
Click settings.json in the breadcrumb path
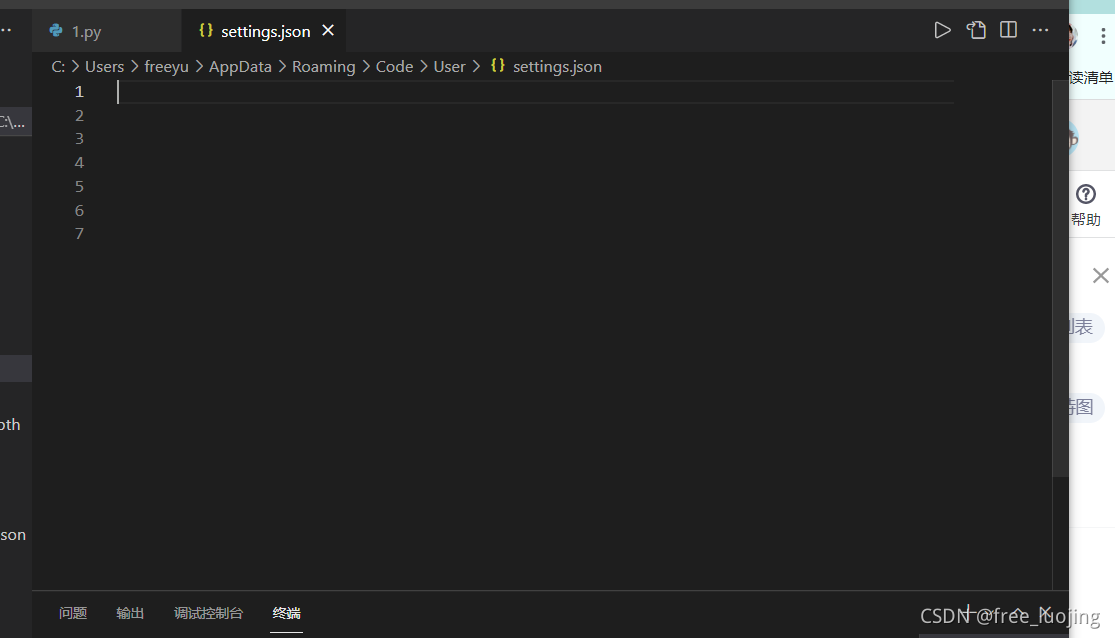coord(557,67)
